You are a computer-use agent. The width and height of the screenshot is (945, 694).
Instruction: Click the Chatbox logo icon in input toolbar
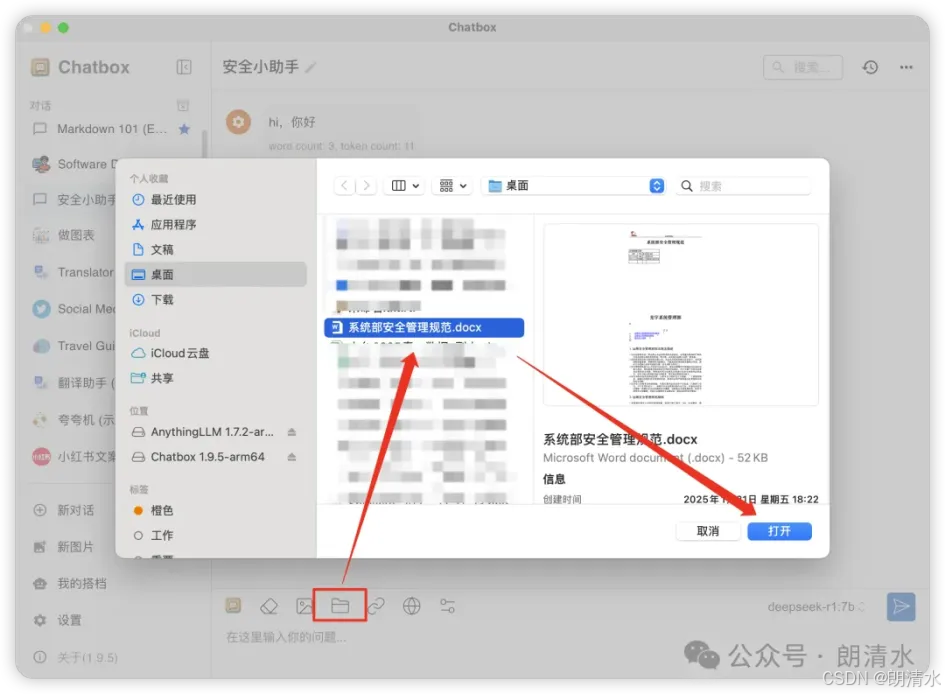pyautogui.click(x=233, y=605)
